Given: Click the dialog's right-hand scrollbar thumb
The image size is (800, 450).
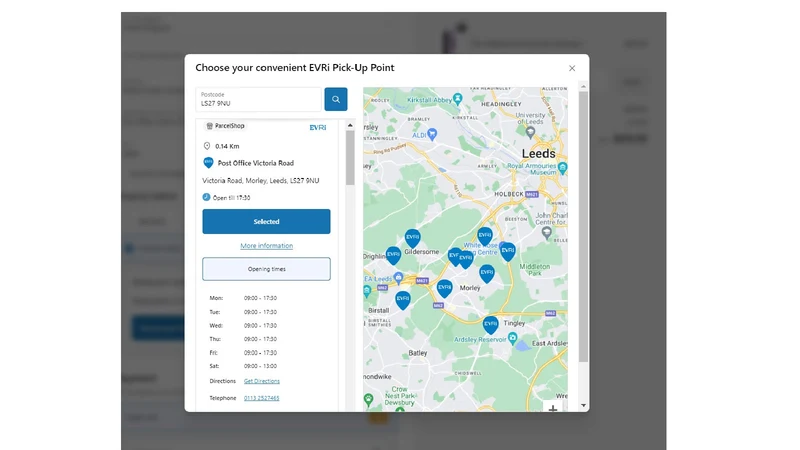Looking at the screenshot, I should (x=583, y=227).
